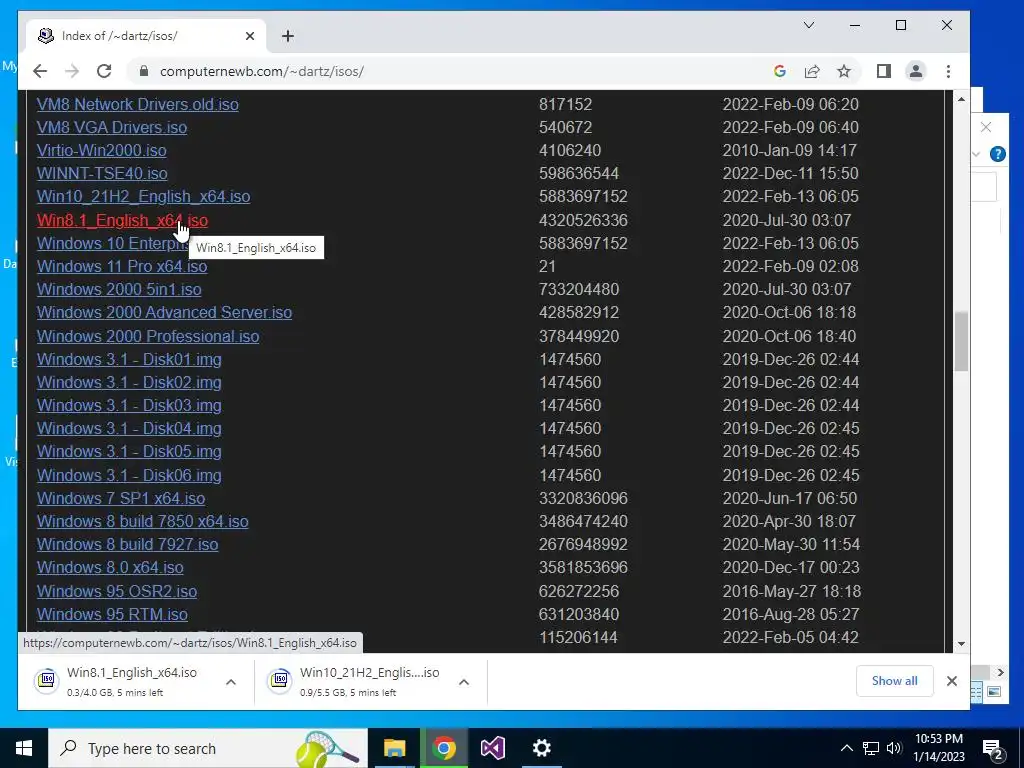This screenshot has height=768, width=1024.
Task: Open Visual Studio from the taskbar
Action: (x=492, y=748)
